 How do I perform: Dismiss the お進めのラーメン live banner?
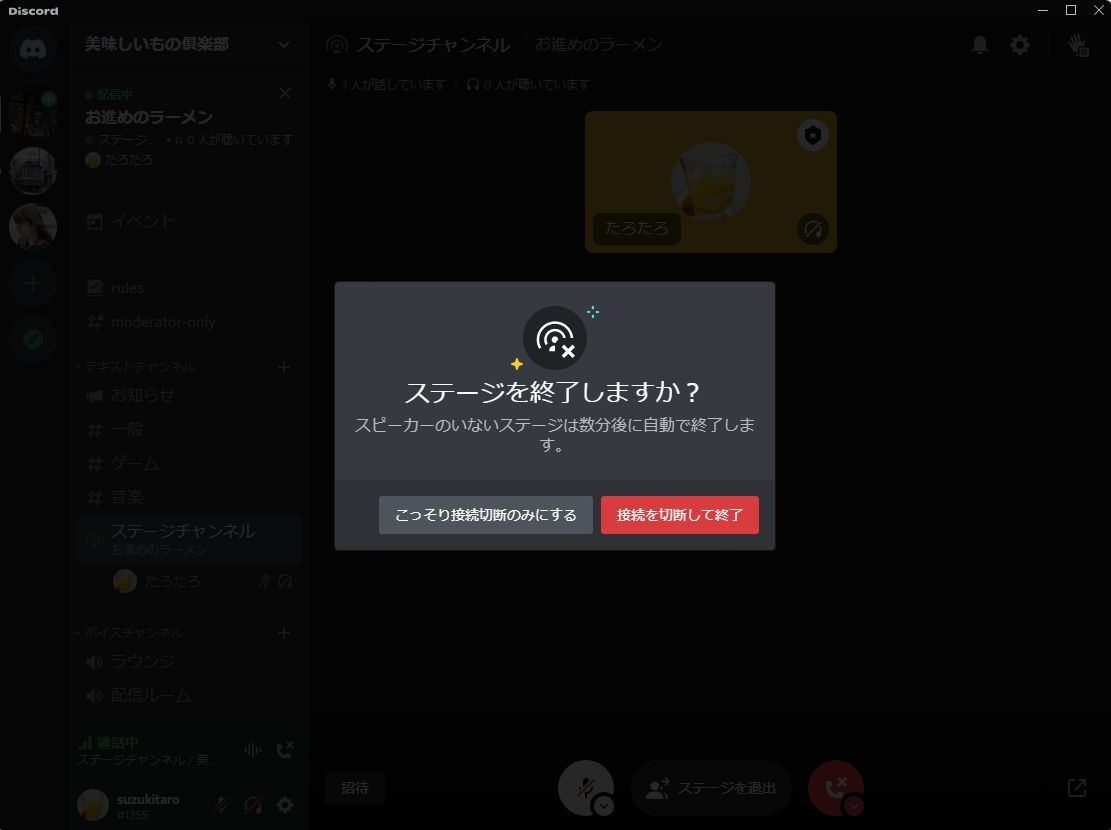pyautogui.click(x=285, y=93)
